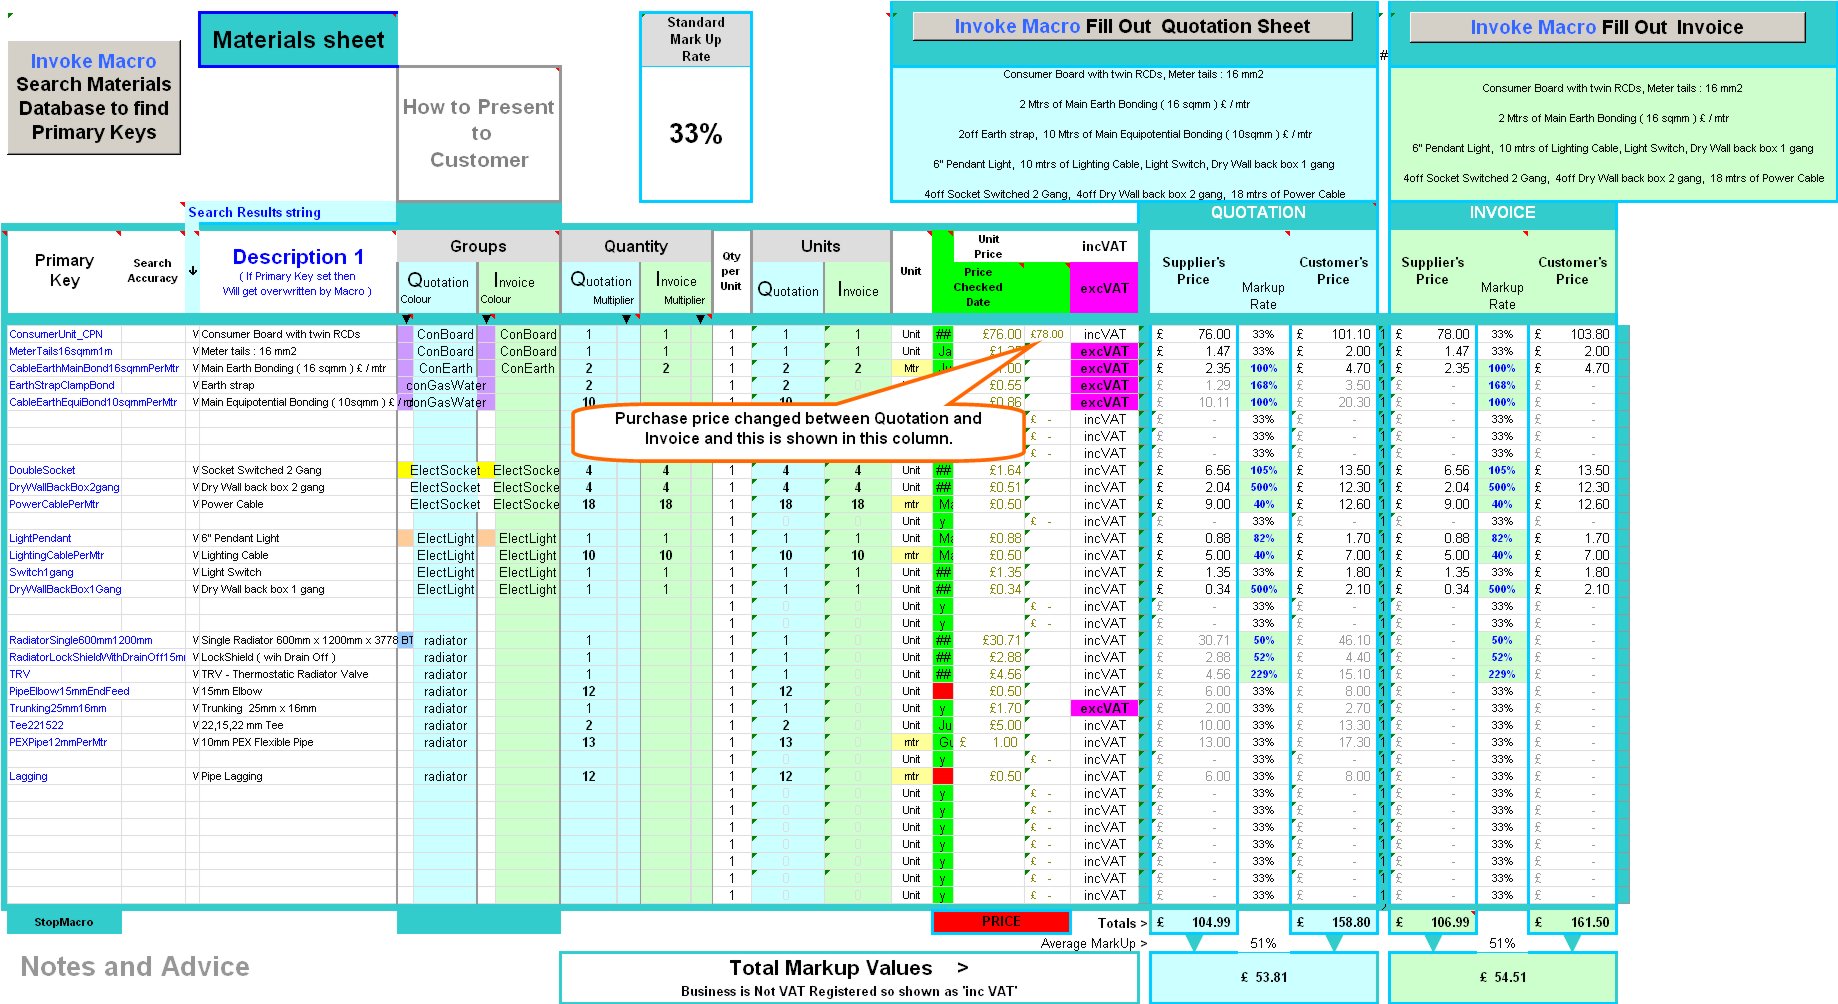The width and height of the screenshot is (1838, 1004).
Task: Click the red PRICE button
Action: tap(1001, 922)
